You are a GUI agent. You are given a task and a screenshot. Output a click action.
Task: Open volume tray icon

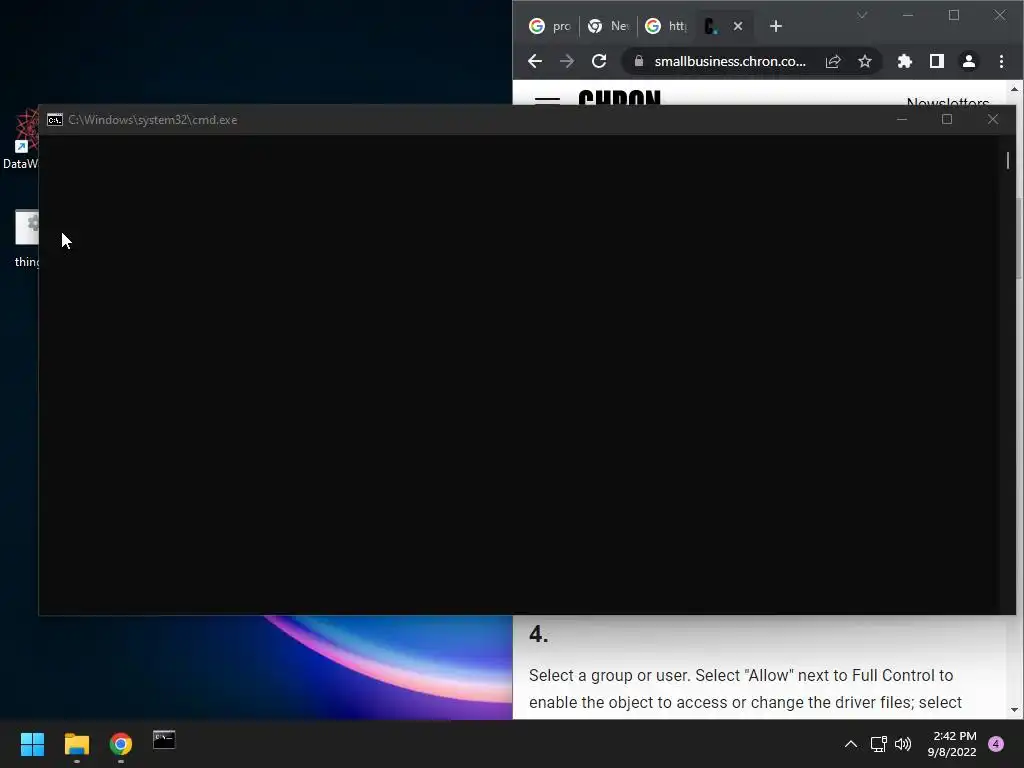pos(903,744)
